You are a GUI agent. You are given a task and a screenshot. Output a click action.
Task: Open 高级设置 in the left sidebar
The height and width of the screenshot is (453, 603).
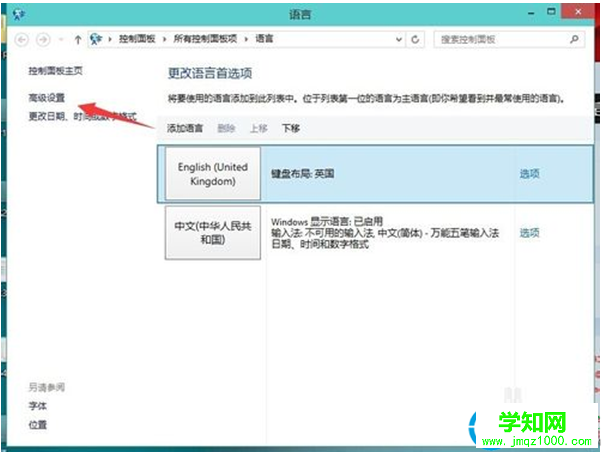pyautogui.click(x=47, y=98)
